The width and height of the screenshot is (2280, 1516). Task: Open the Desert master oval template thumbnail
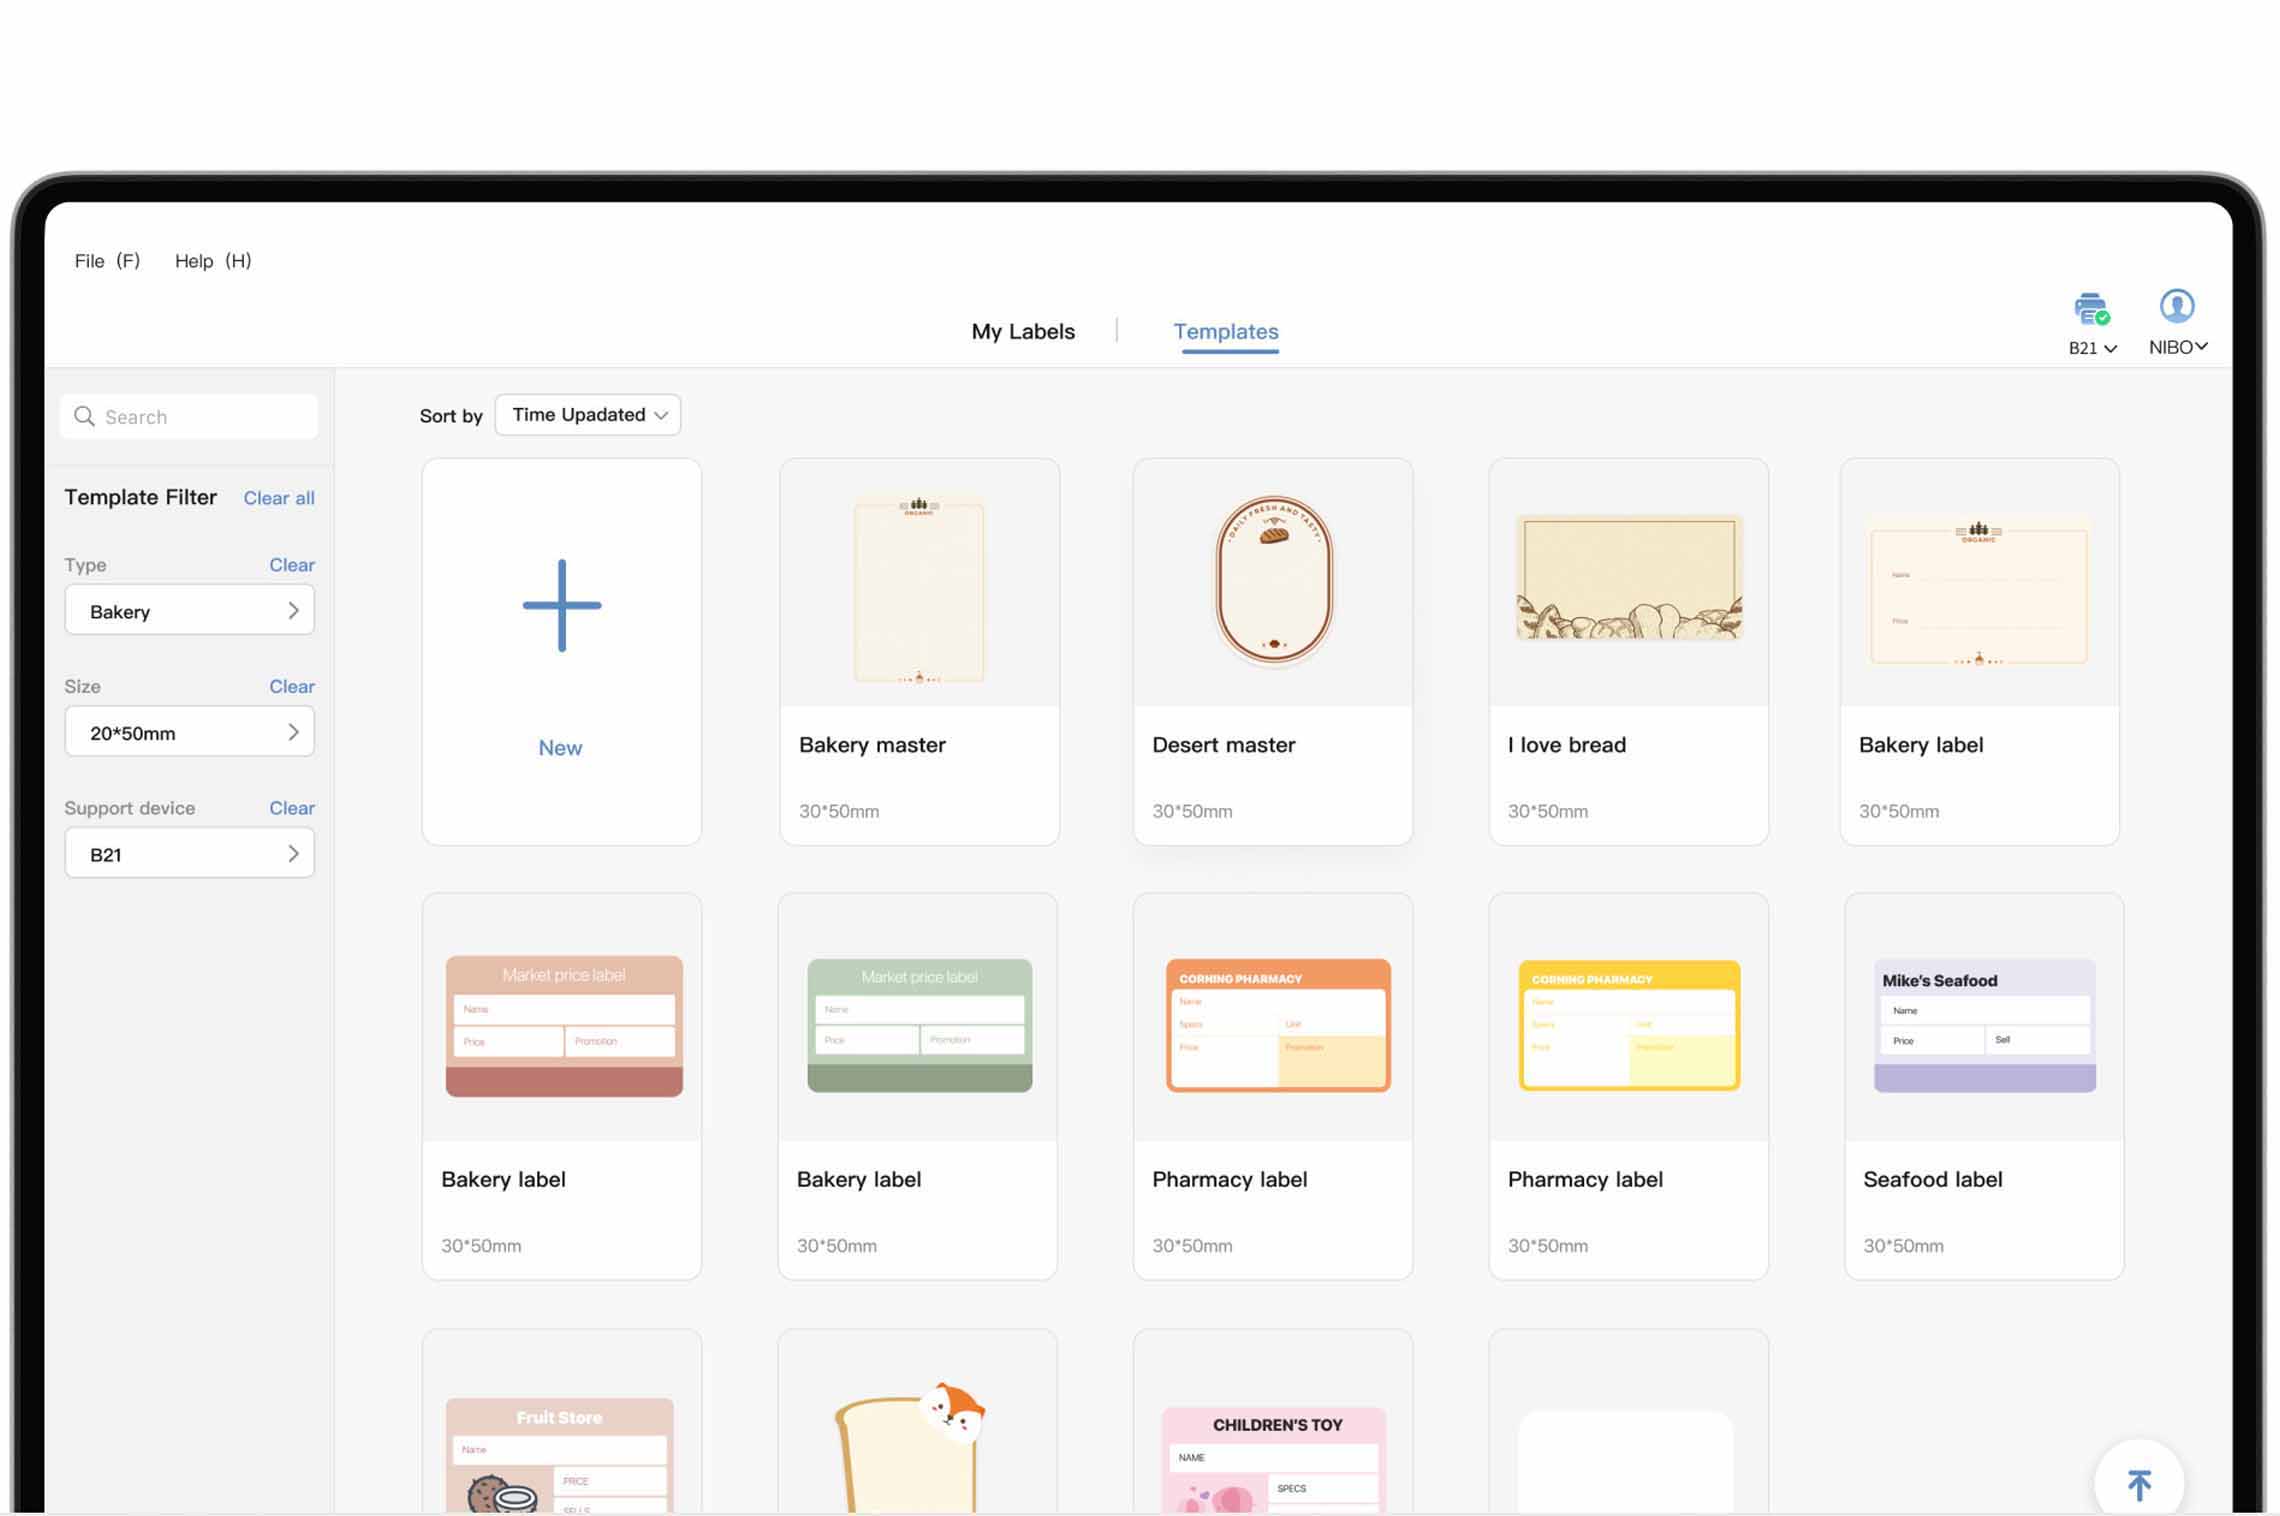pyautogui.click(x=1273, y=580)
